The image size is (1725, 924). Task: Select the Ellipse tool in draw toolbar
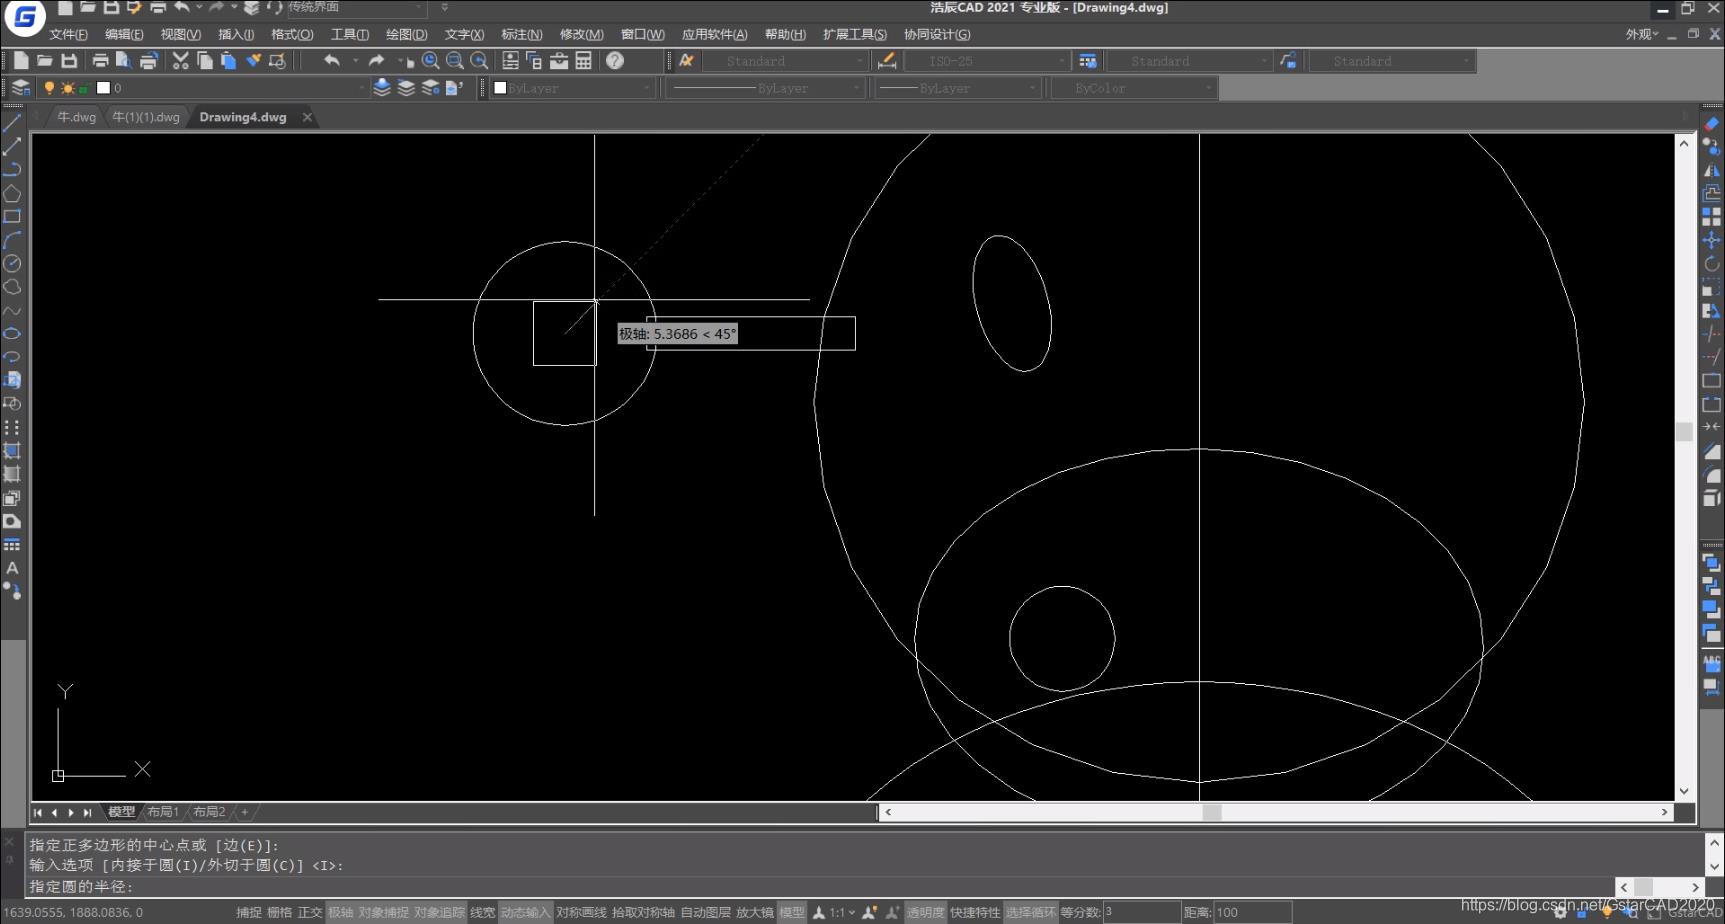12,333
